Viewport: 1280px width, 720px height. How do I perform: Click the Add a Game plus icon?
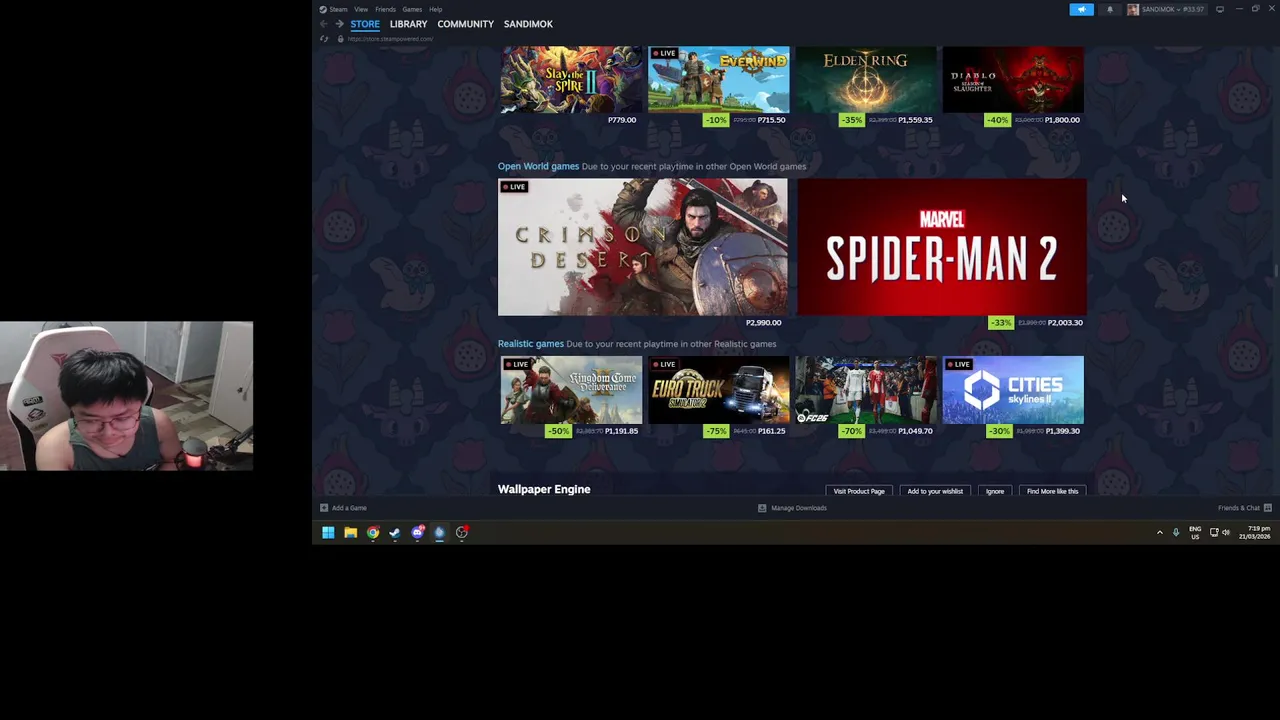pyautogui.click(x=324, y=508)
